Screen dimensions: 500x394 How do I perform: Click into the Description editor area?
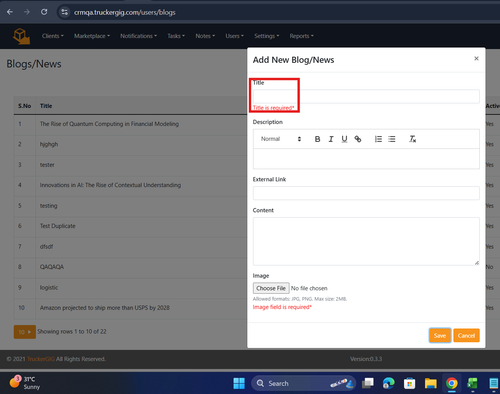(x=366, y=159)
